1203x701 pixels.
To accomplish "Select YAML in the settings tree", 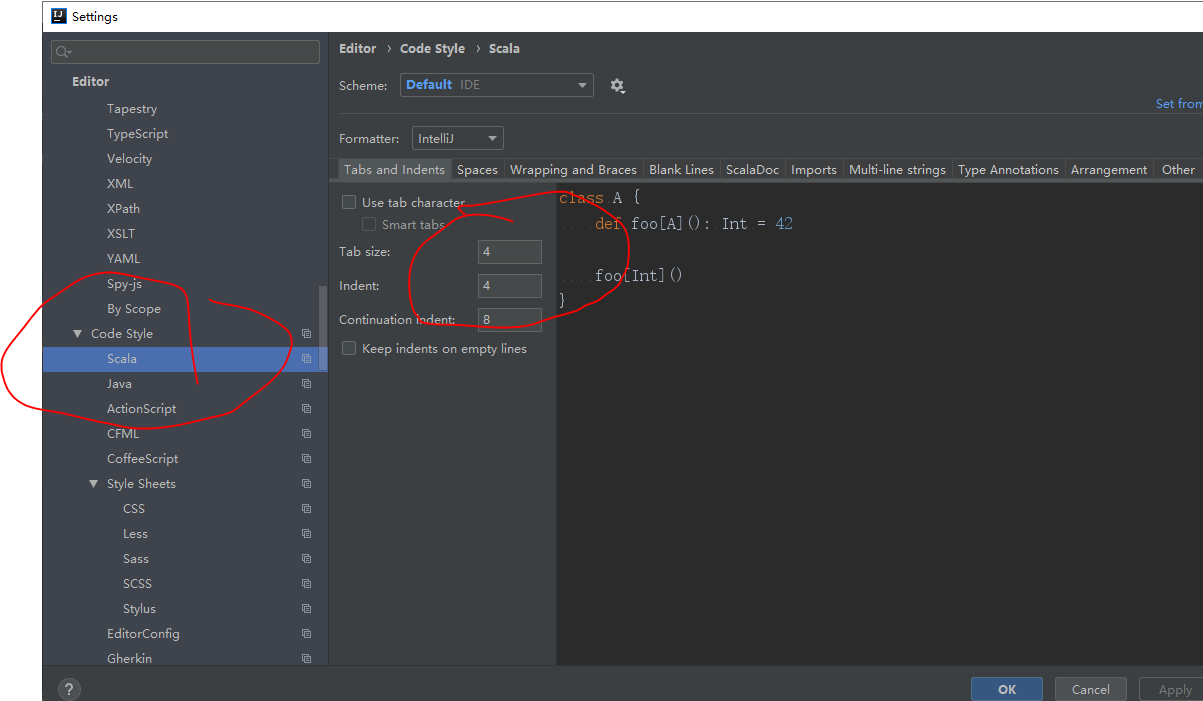I will coord(123,259).
